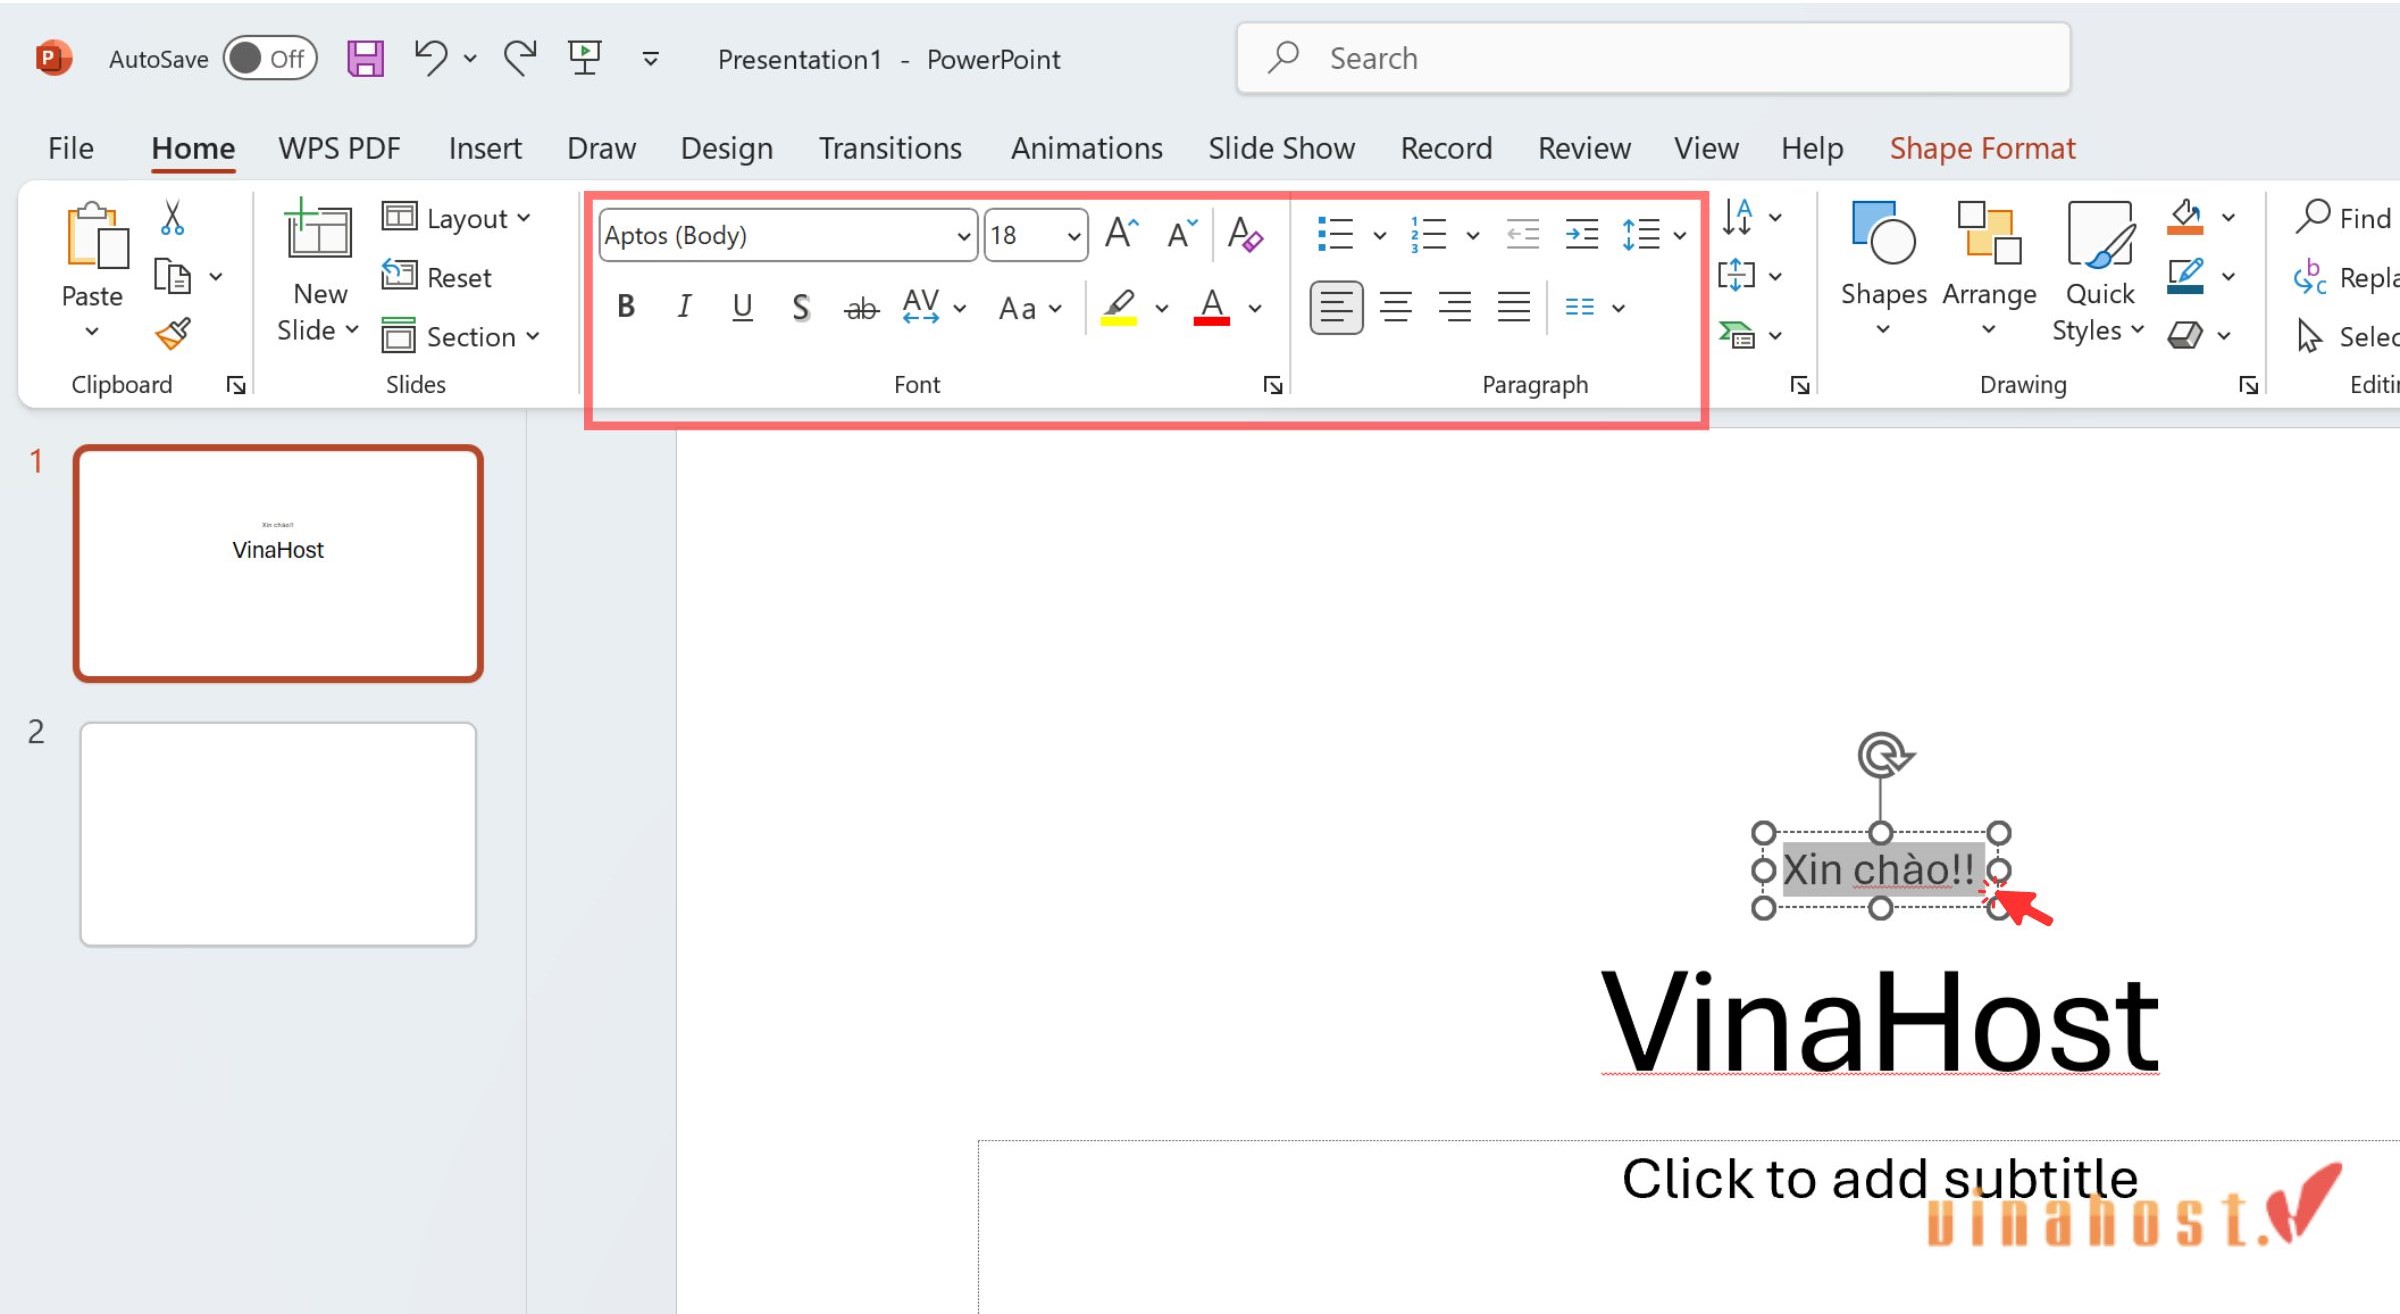Redo the last action
The image size is (2400, 1314).
(520, 58)
